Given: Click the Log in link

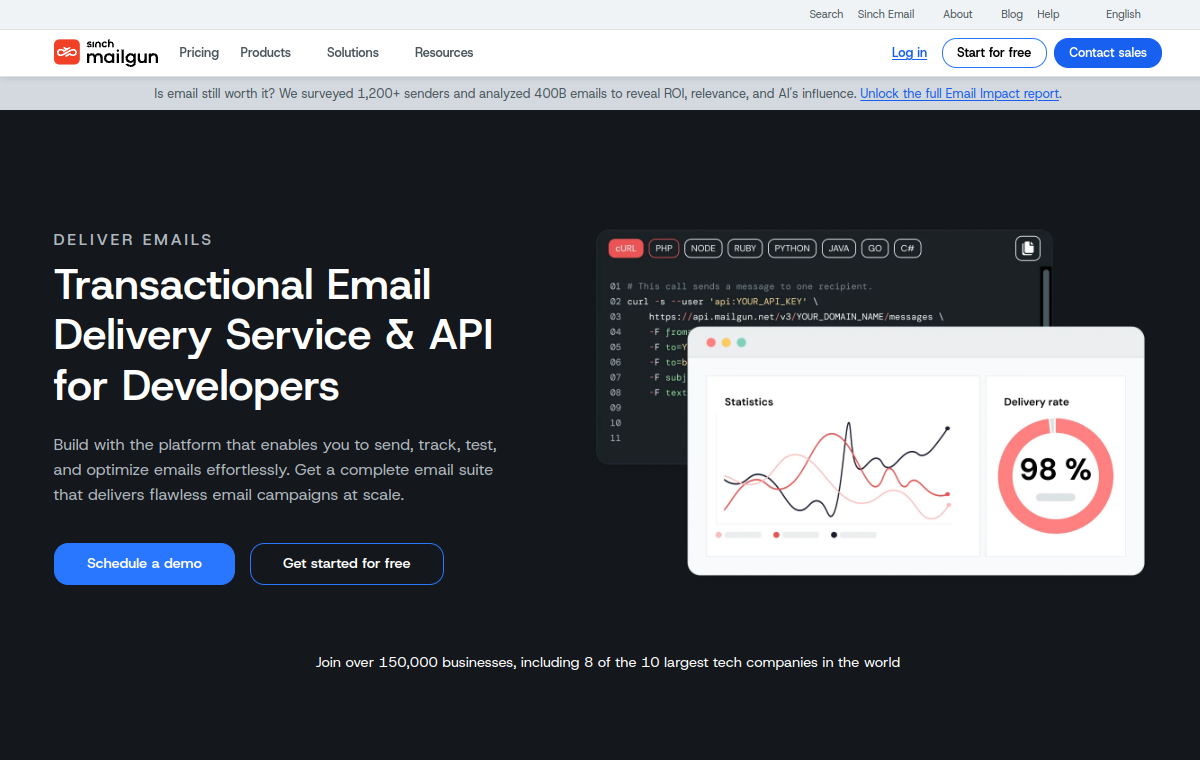Looking at the screenshot, I should 909,52.
